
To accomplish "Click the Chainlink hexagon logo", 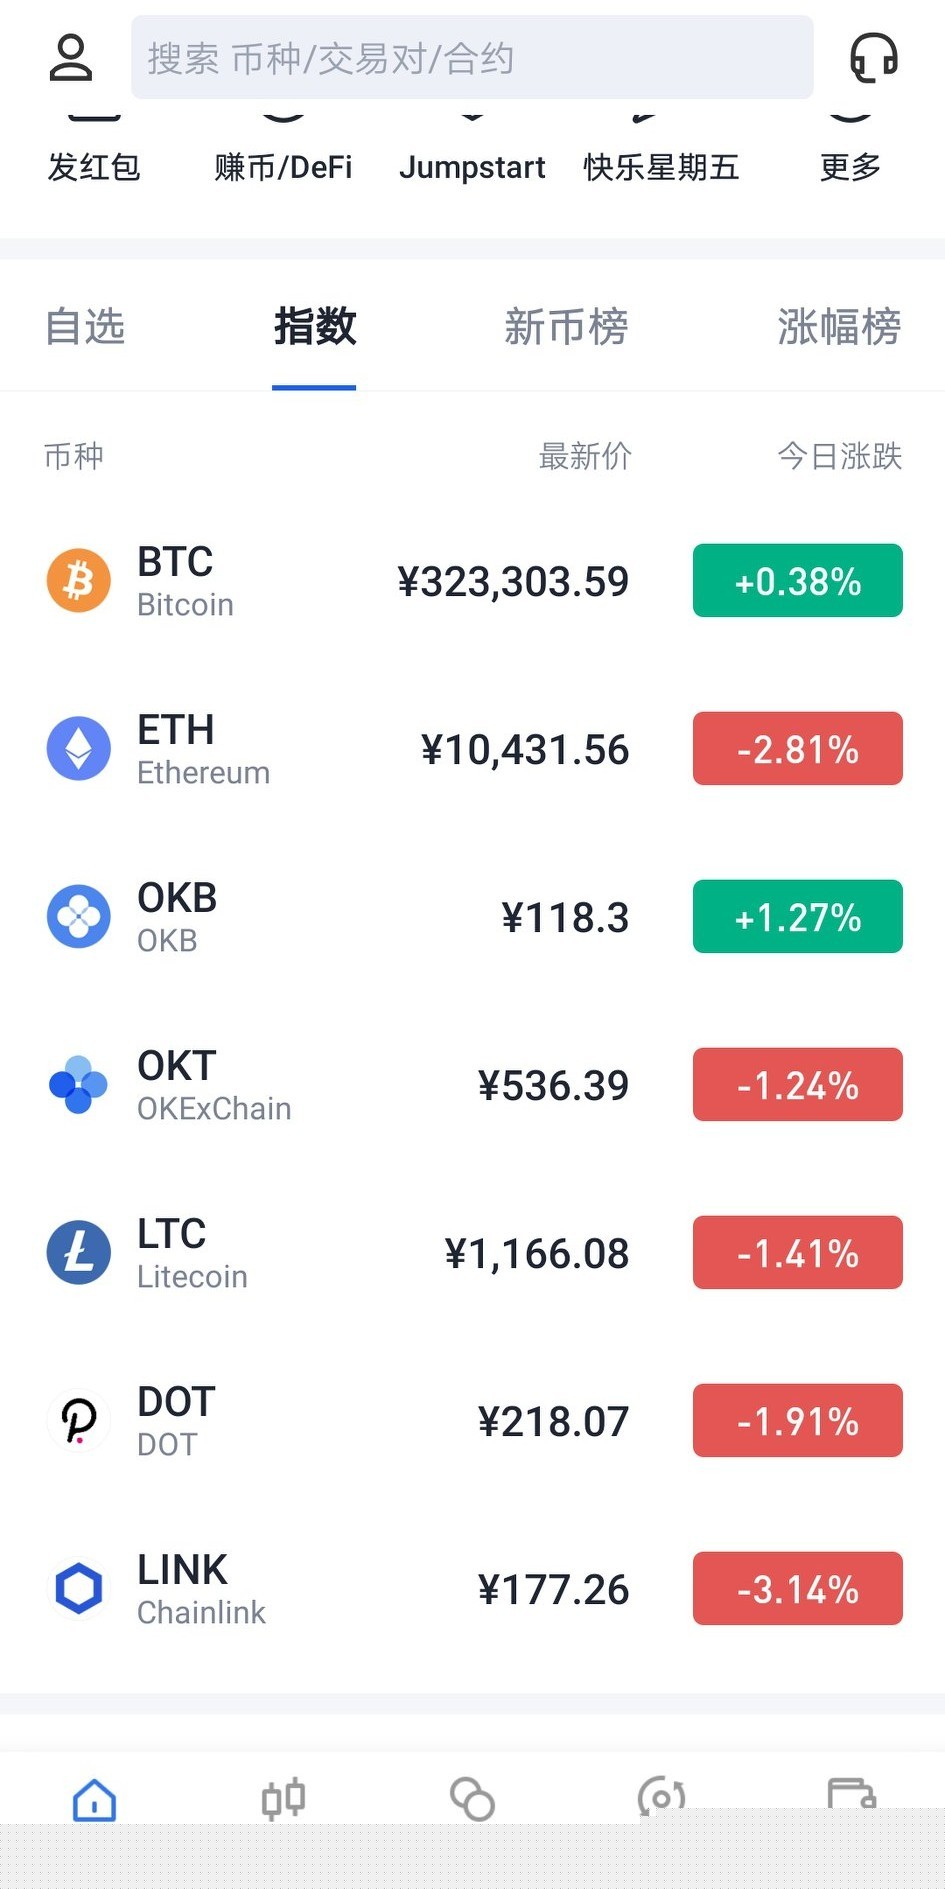I will [79, 1588].
